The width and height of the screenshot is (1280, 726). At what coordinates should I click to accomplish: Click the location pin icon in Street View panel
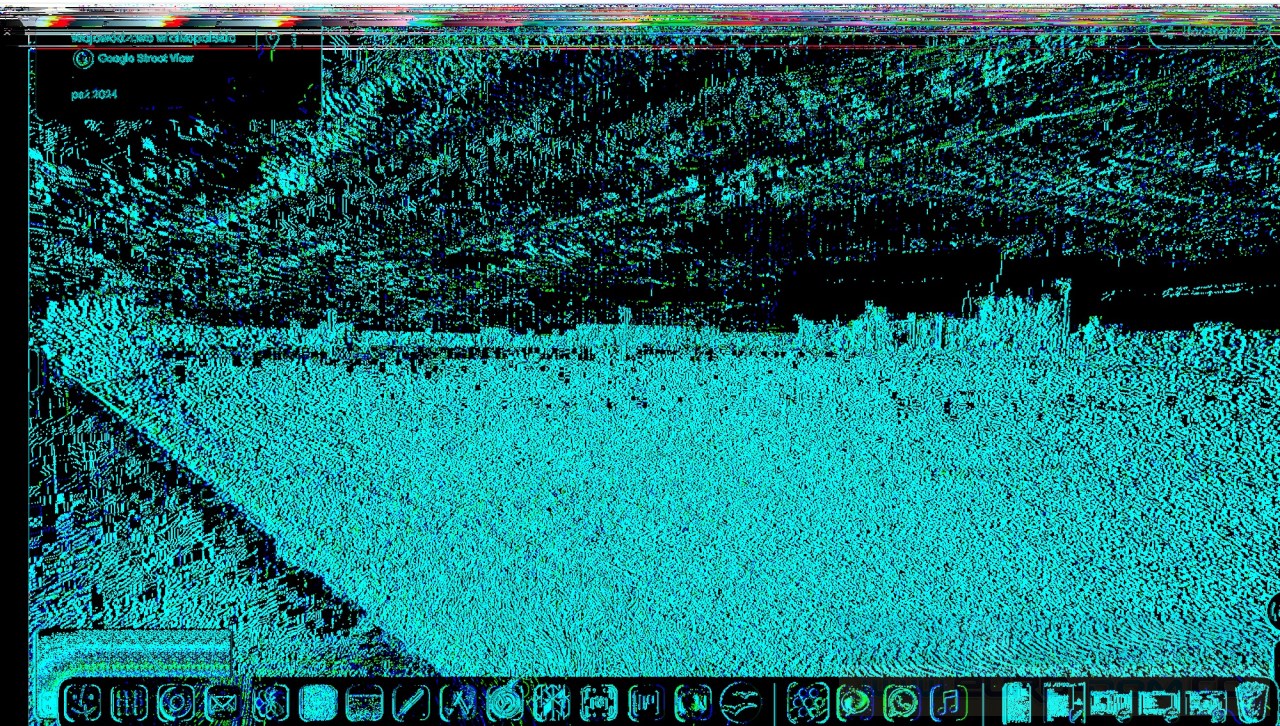click(272, 40)
